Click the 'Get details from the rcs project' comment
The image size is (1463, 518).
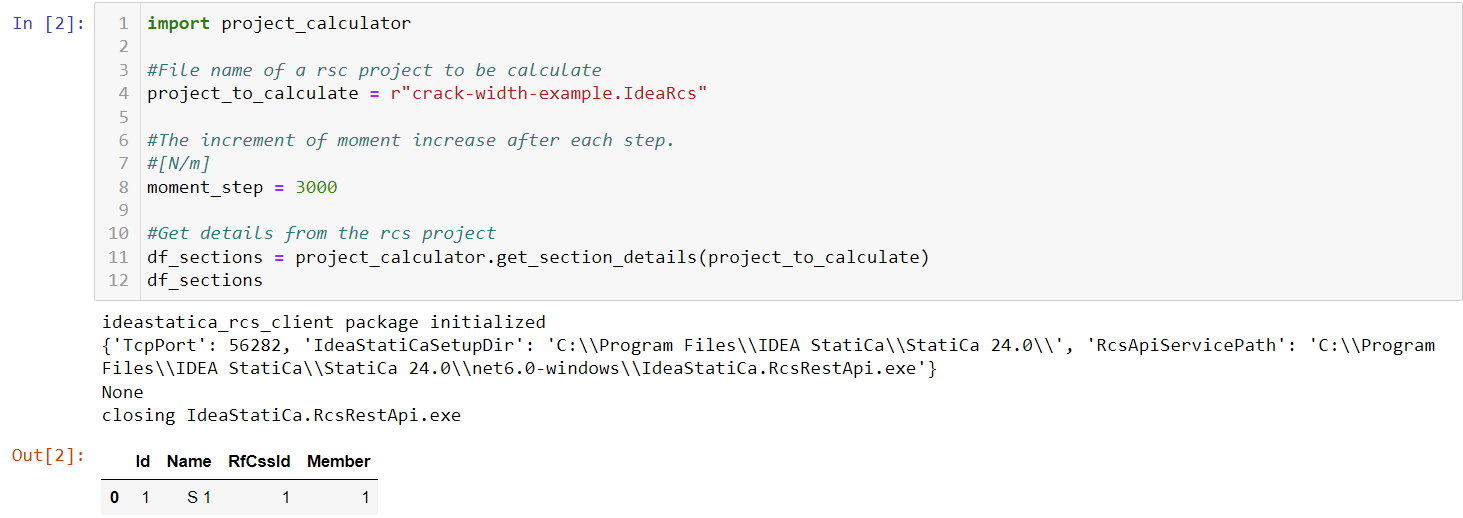(x=321, y=233)
